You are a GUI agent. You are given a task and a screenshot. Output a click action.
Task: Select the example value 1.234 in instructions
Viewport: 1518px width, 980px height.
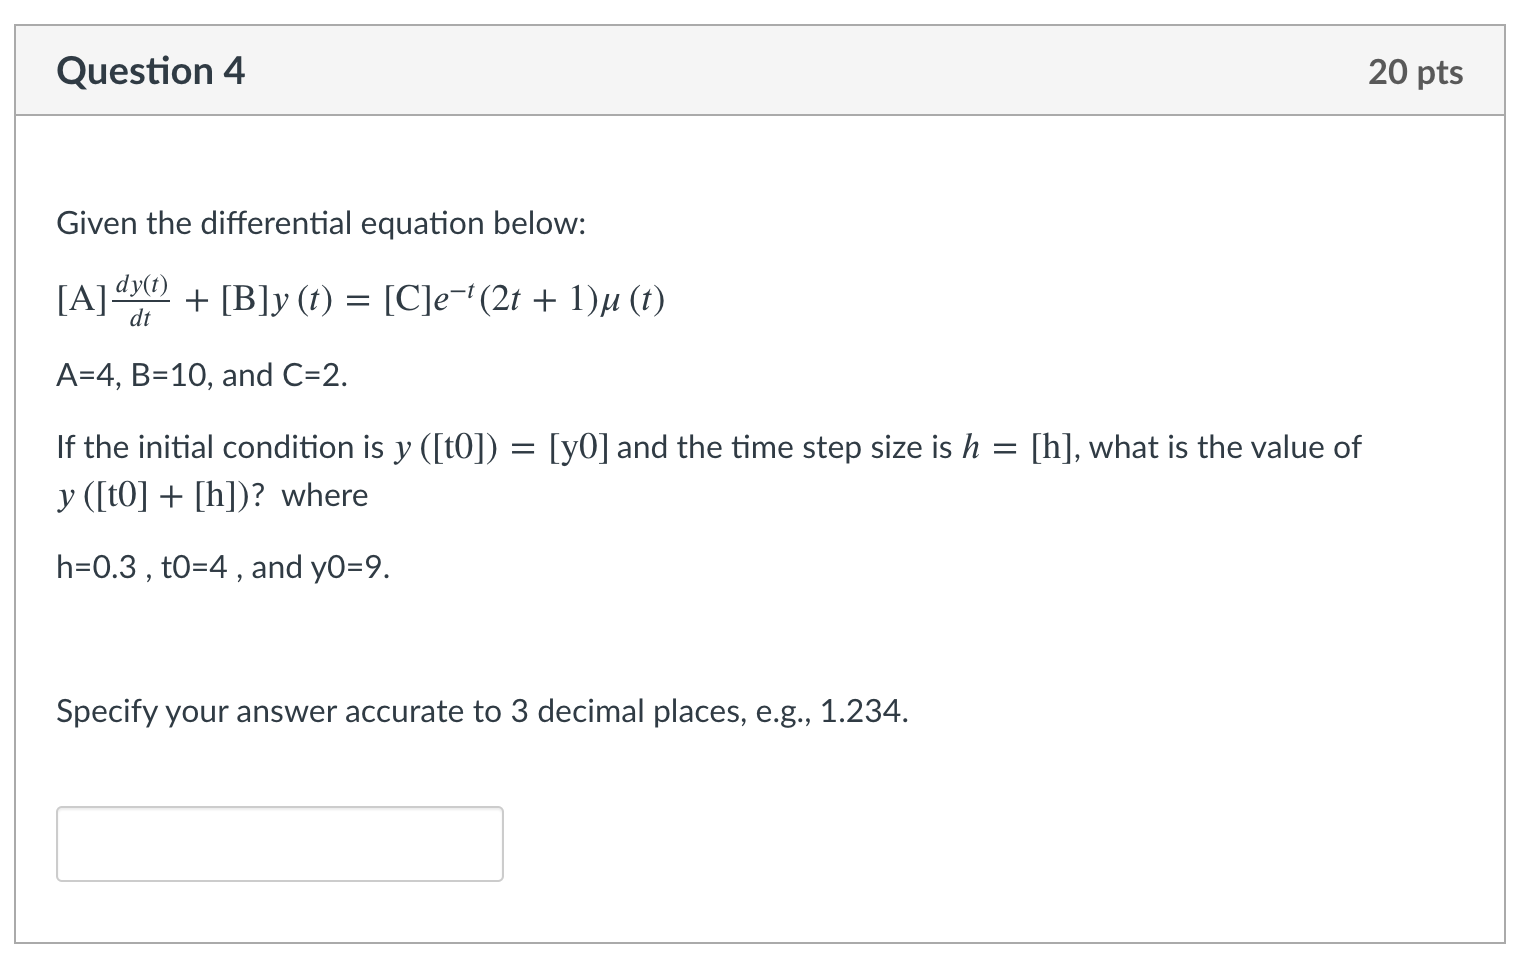(x=866, y=711)
